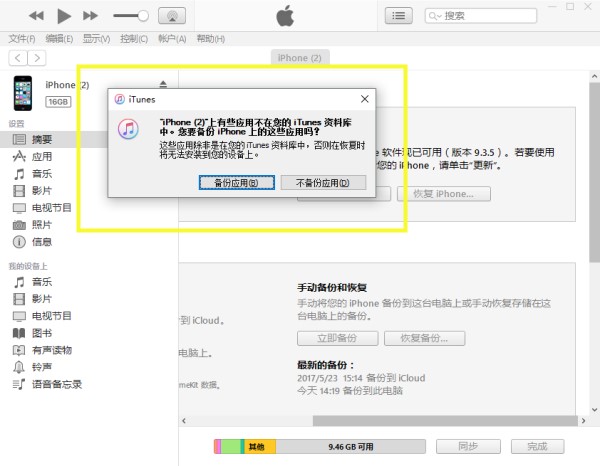Open 图书 on my device

tap(41, 333)
